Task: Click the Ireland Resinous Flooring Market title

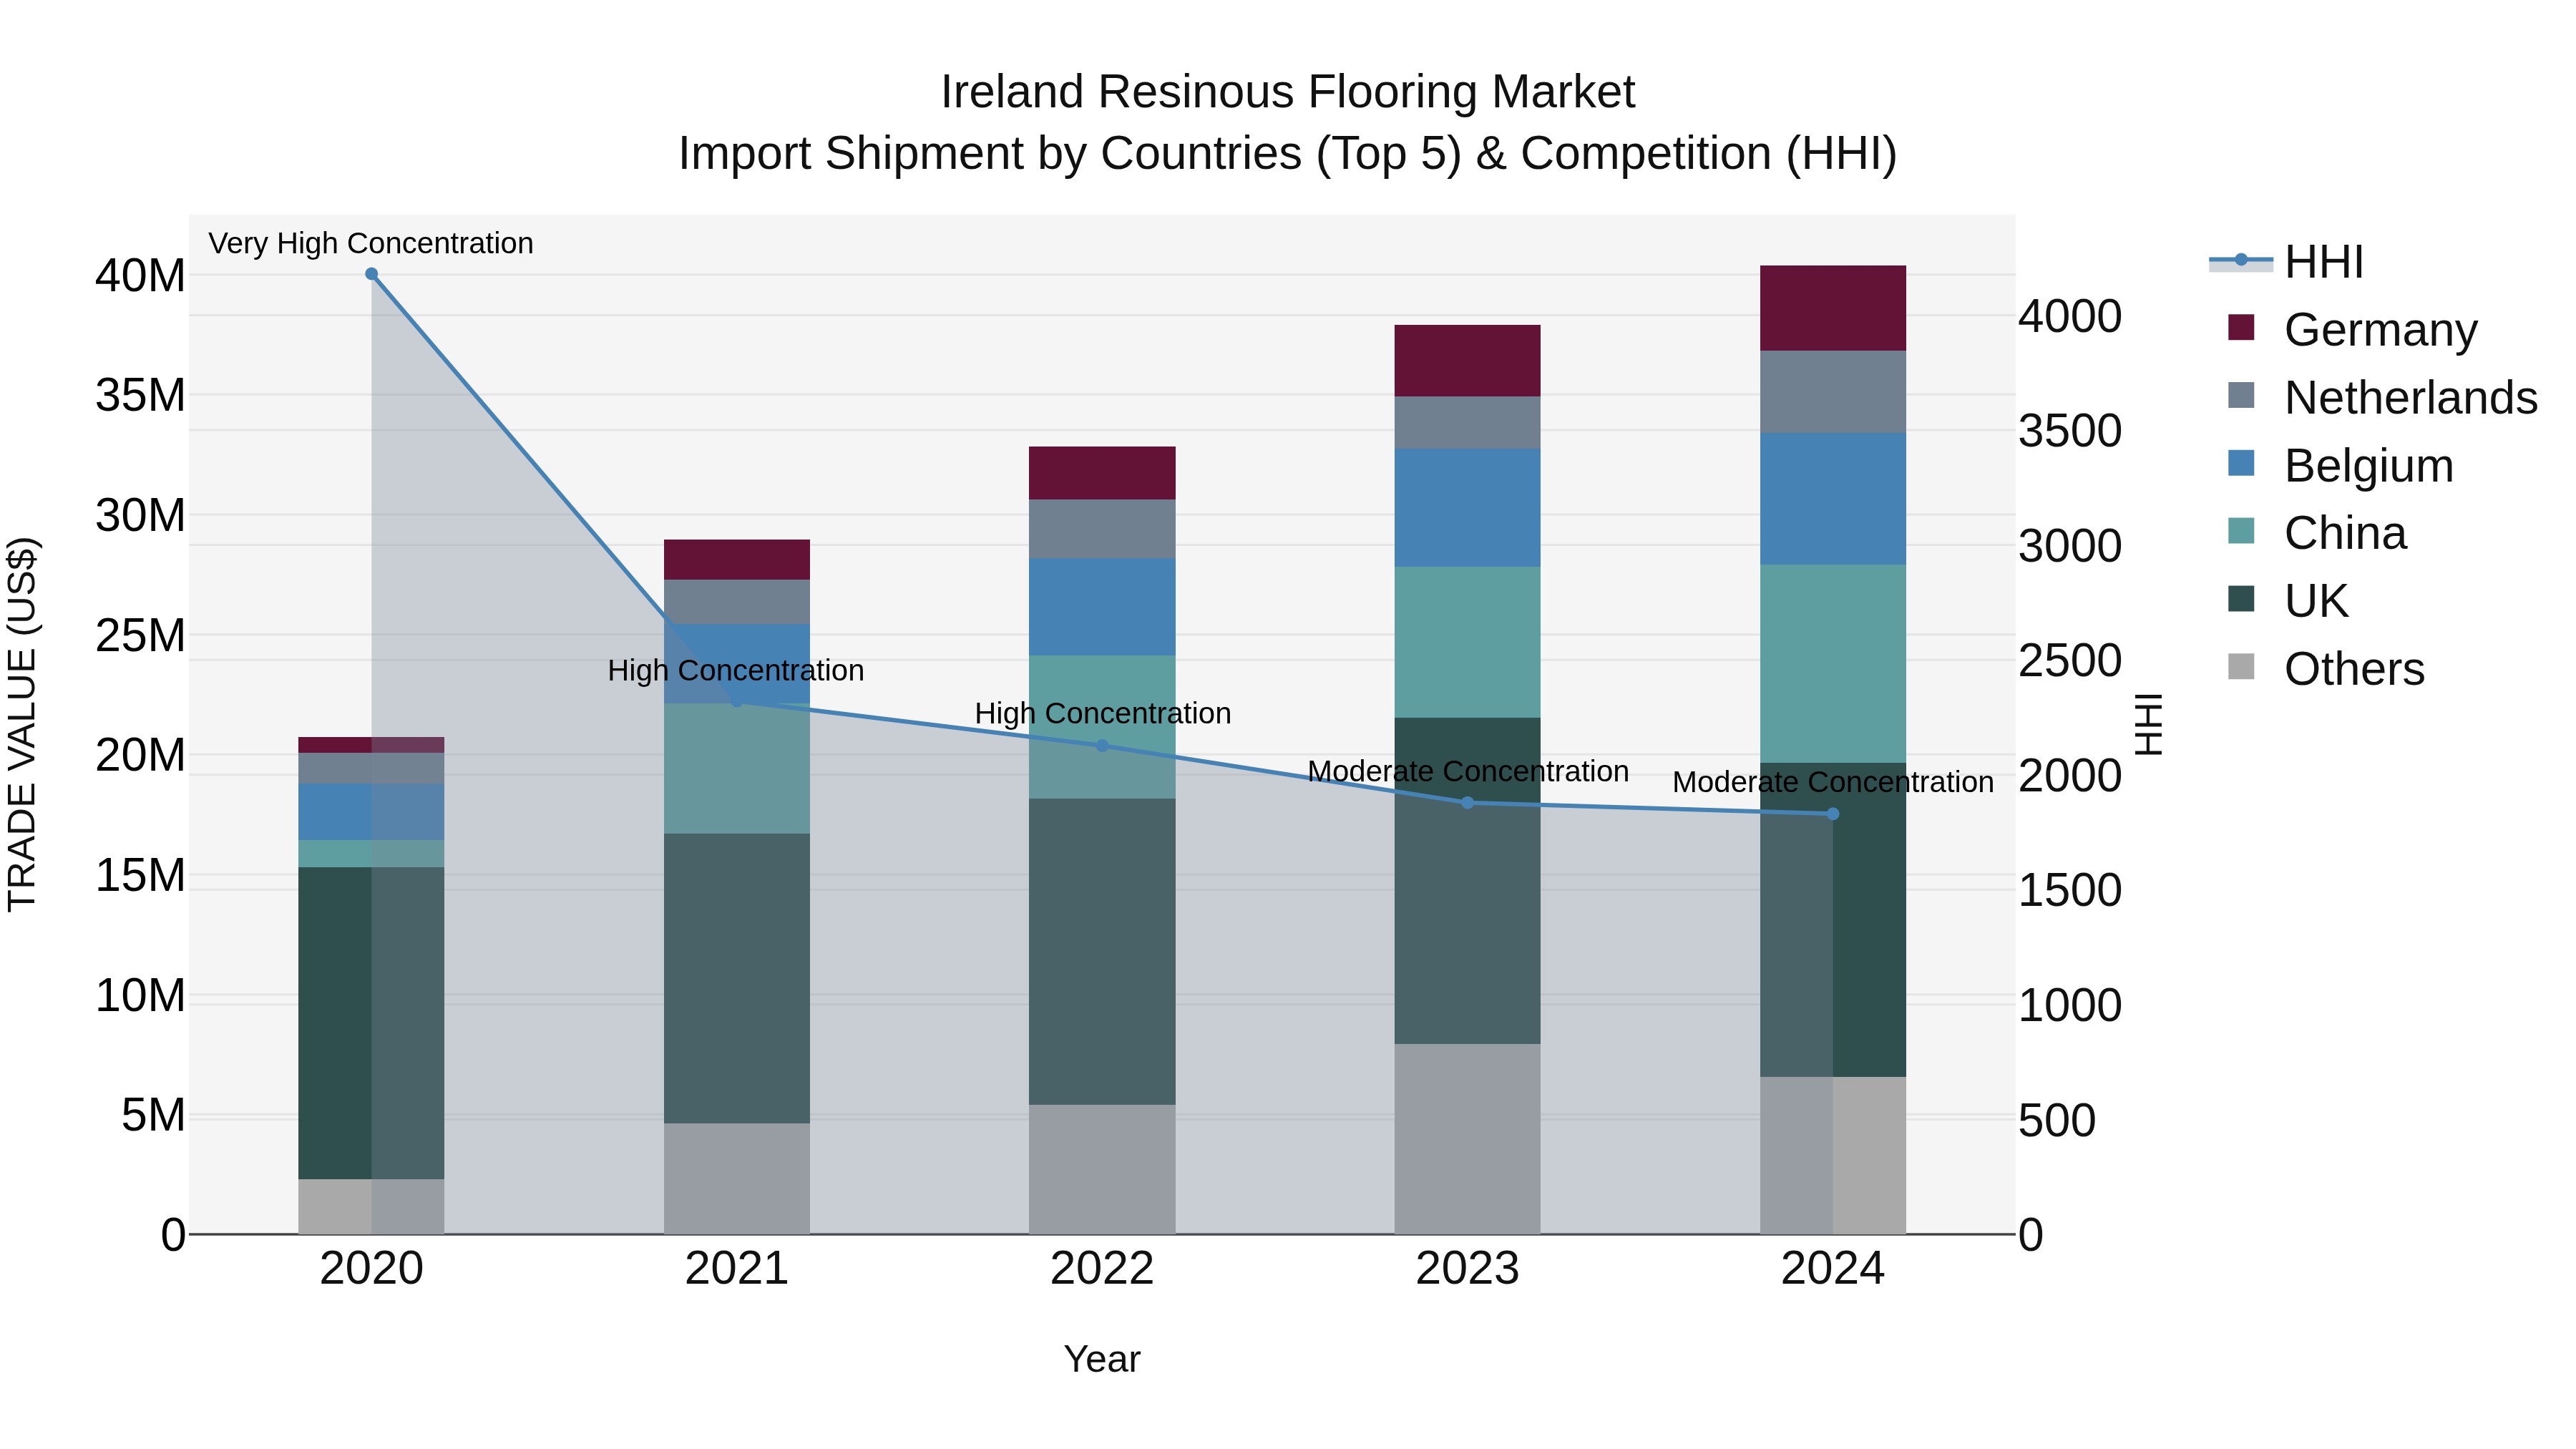Action: pos(1288,92)
